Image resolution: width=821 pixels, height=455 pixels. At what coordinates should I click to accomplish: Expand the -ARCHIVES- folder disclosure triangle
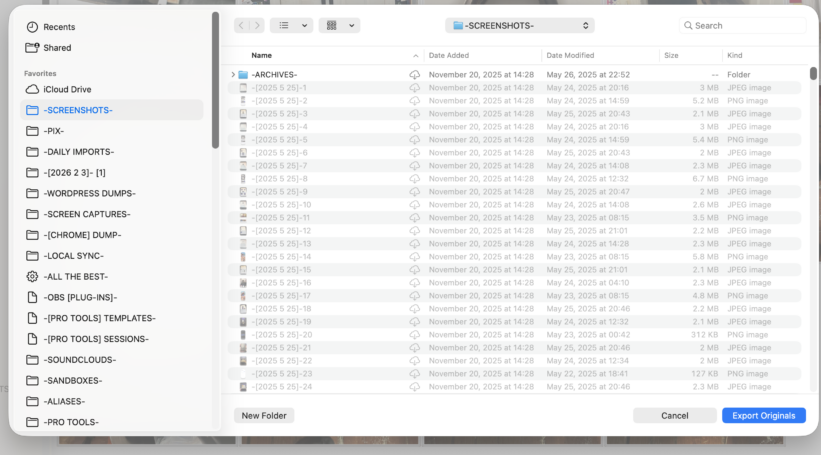[233, 75]
